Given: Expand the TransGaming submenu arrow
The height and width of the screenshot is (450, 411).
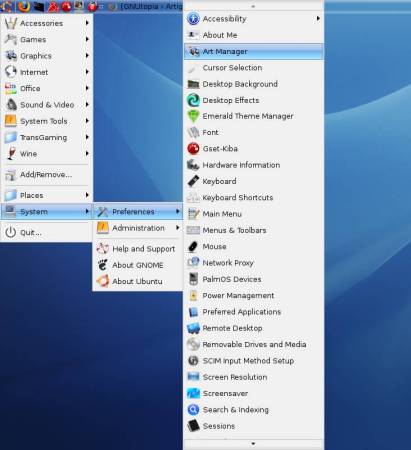Looking at the screenshot, I should [x=87, y=137].
